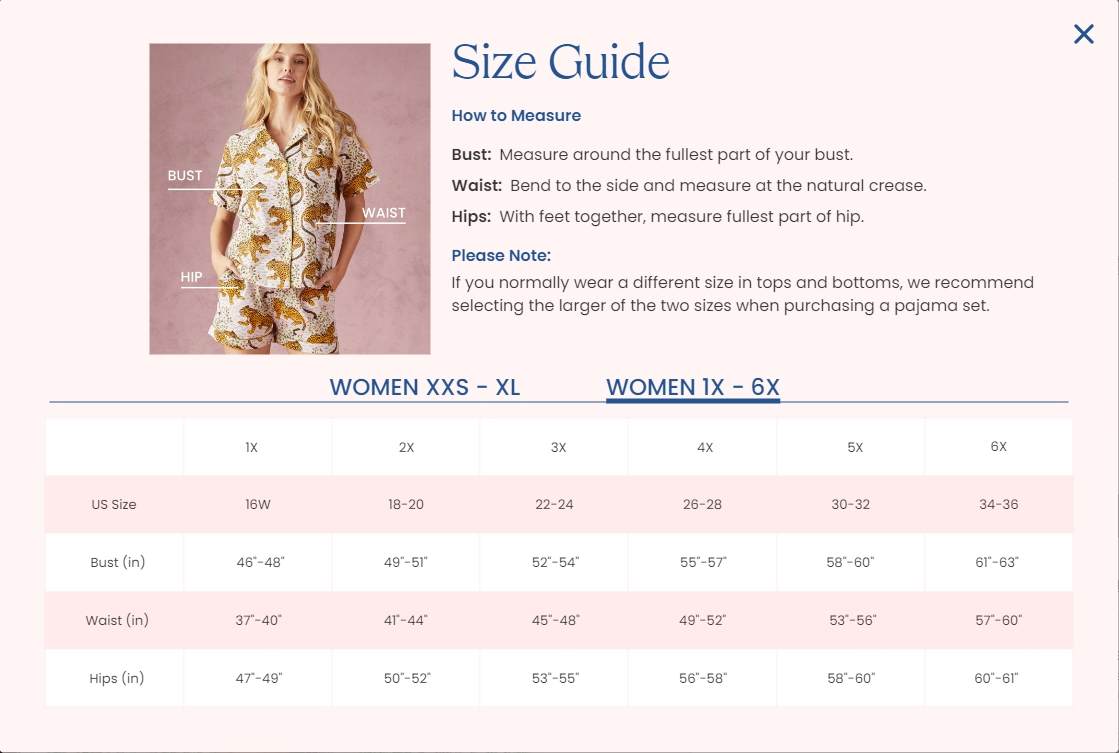
Task: Click the 2X column header
Action: pos(406,448)
